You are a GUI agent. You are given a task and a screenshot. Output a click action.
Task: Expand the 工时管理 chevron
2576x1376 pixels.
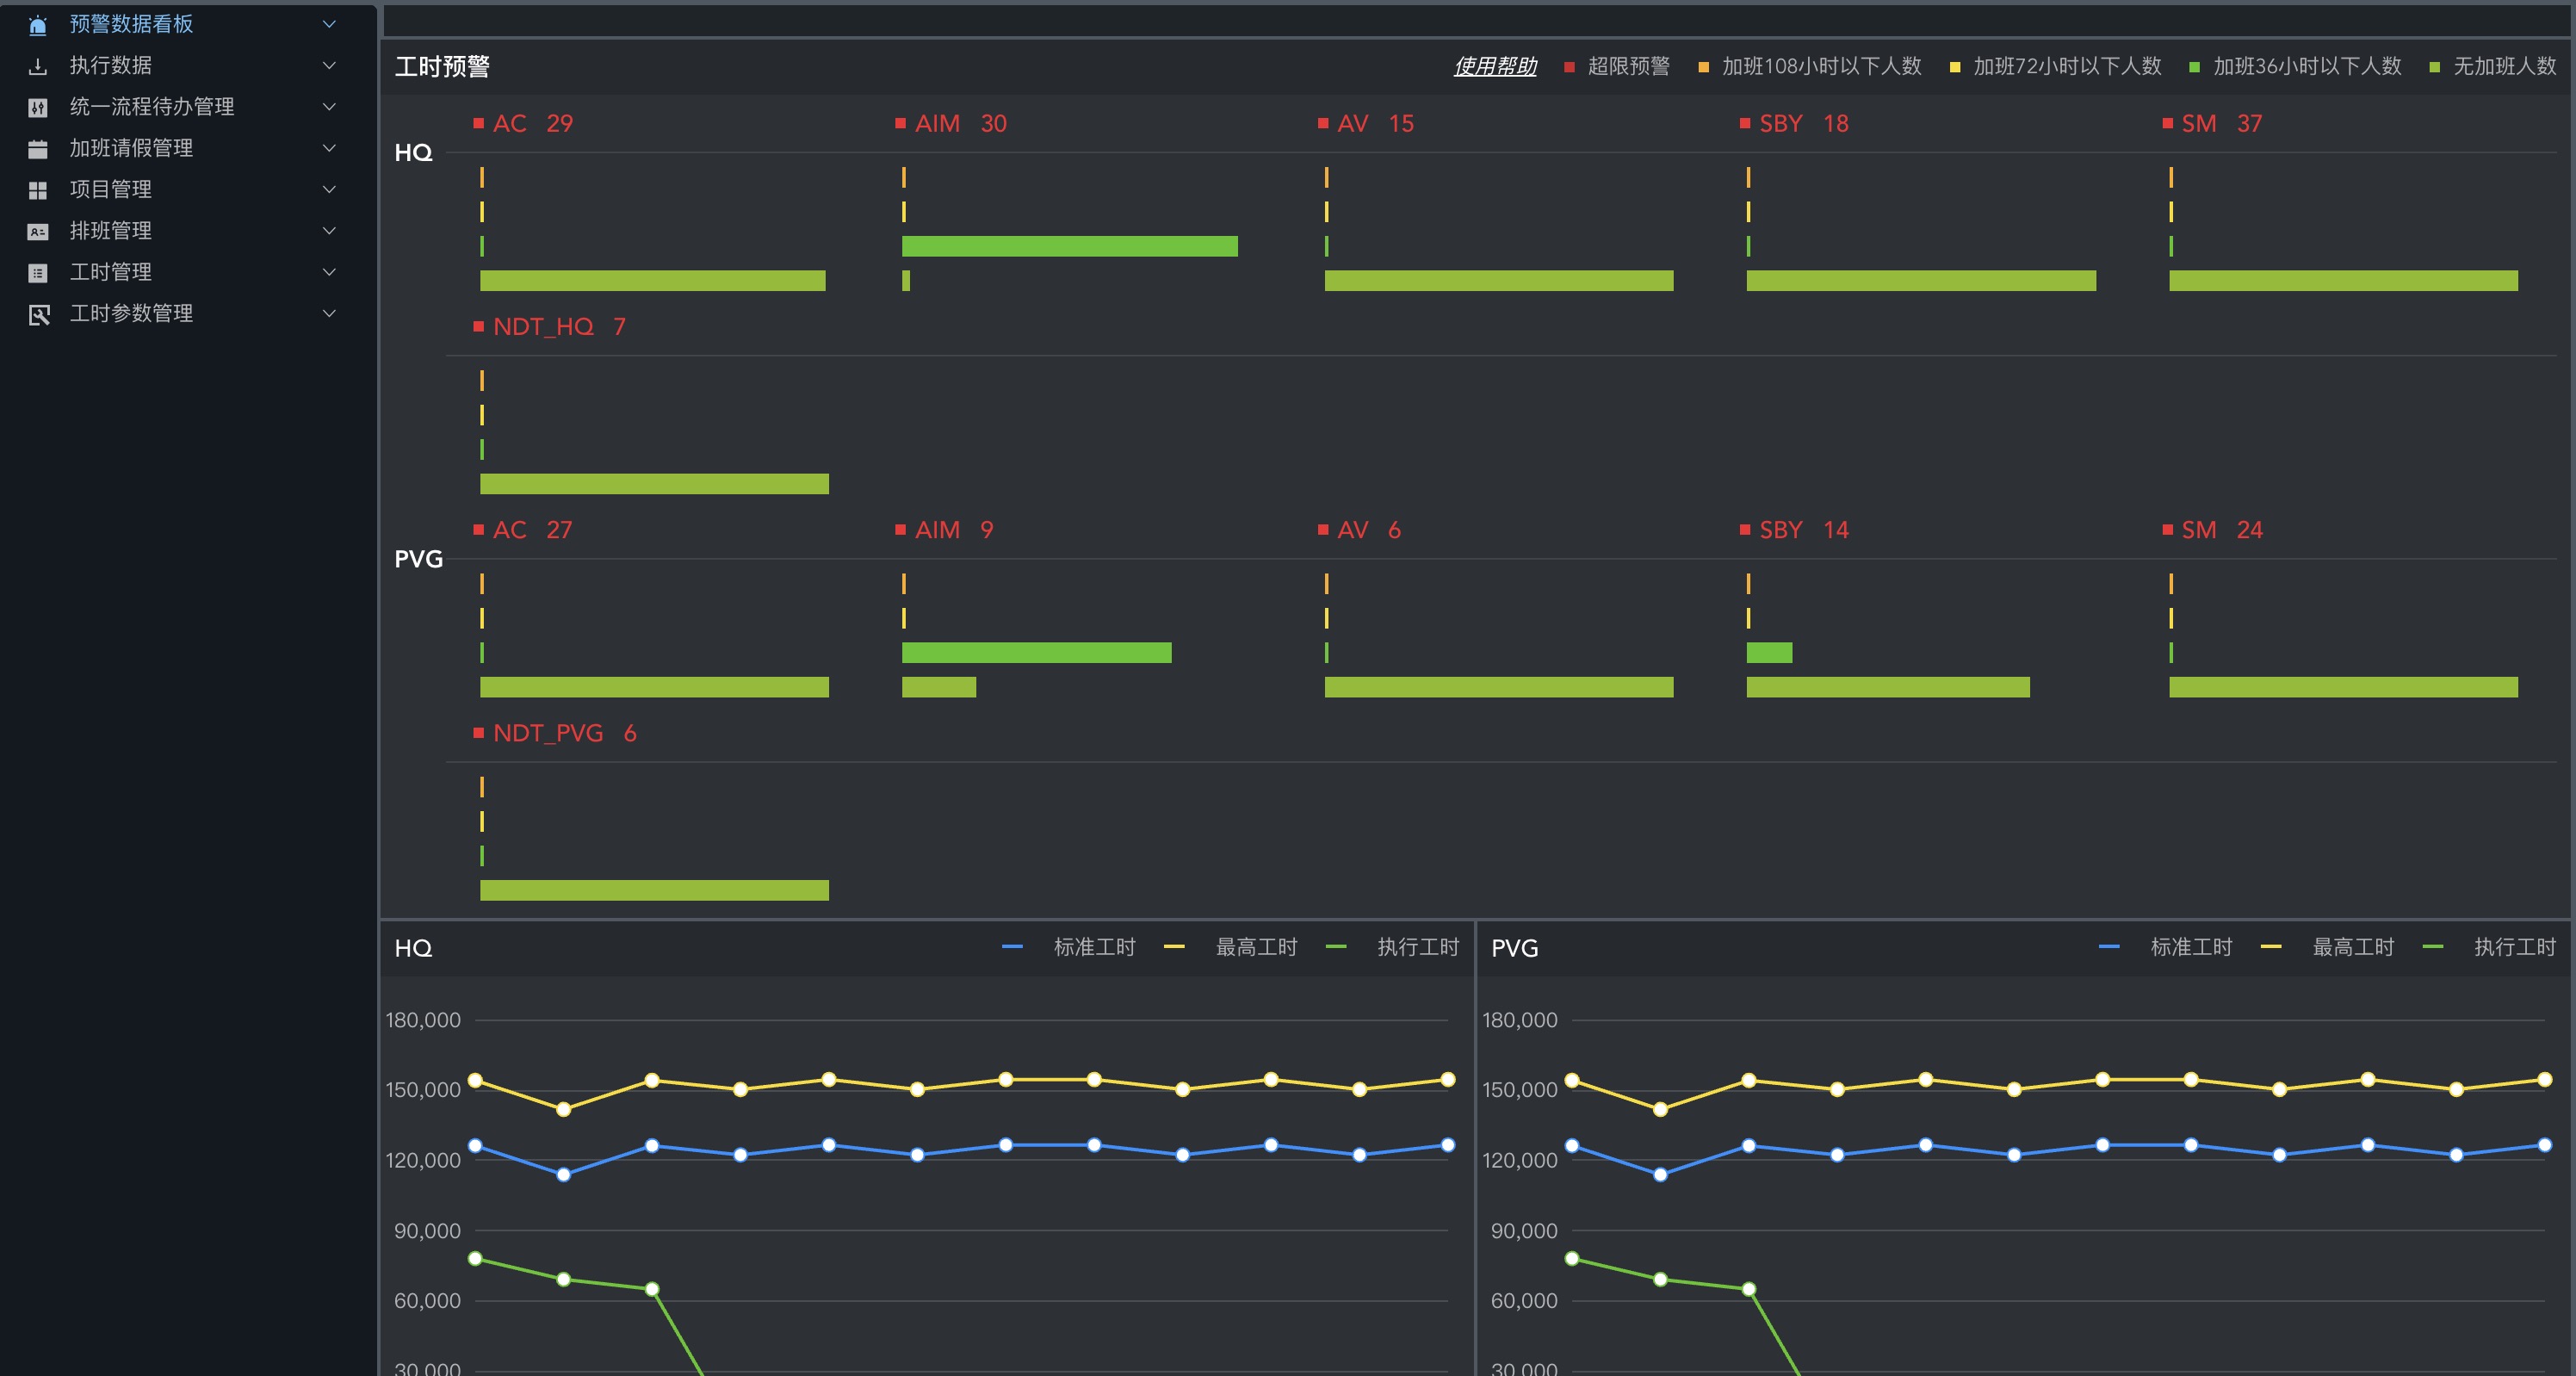coord(329,272)
